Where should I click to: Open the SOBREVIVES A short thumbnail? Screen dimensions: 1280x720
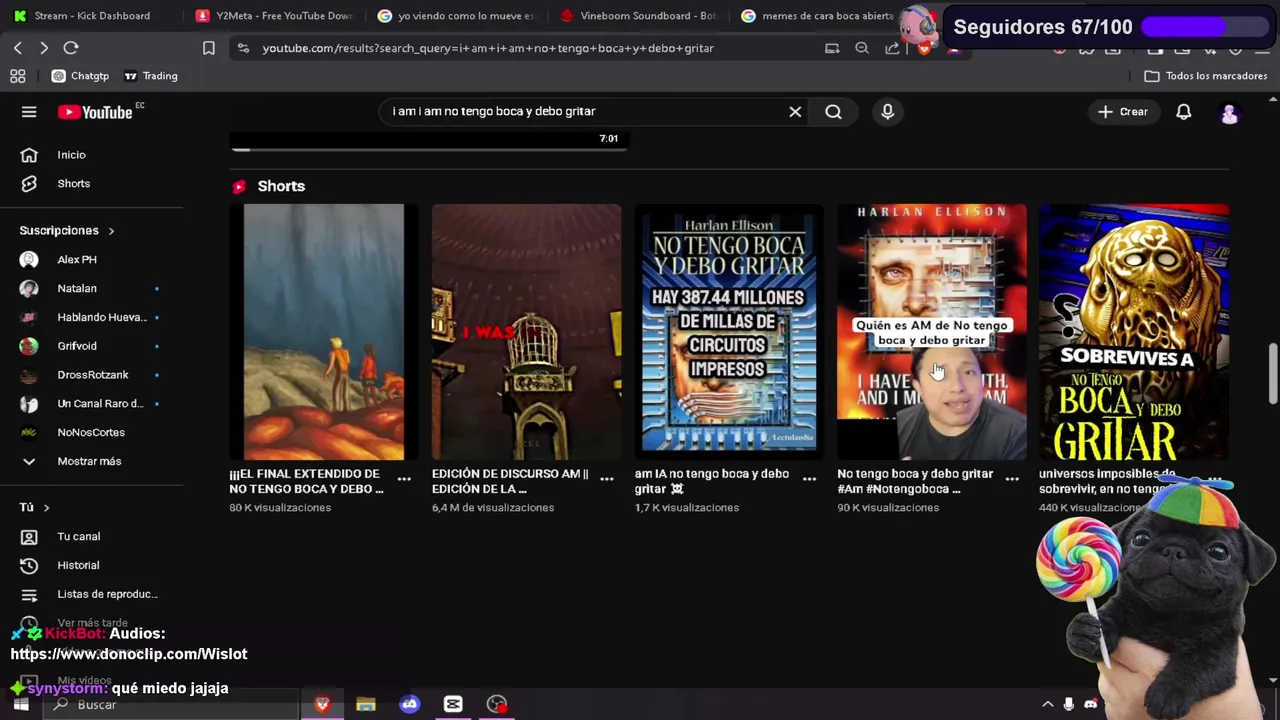tap(1134, 332)
